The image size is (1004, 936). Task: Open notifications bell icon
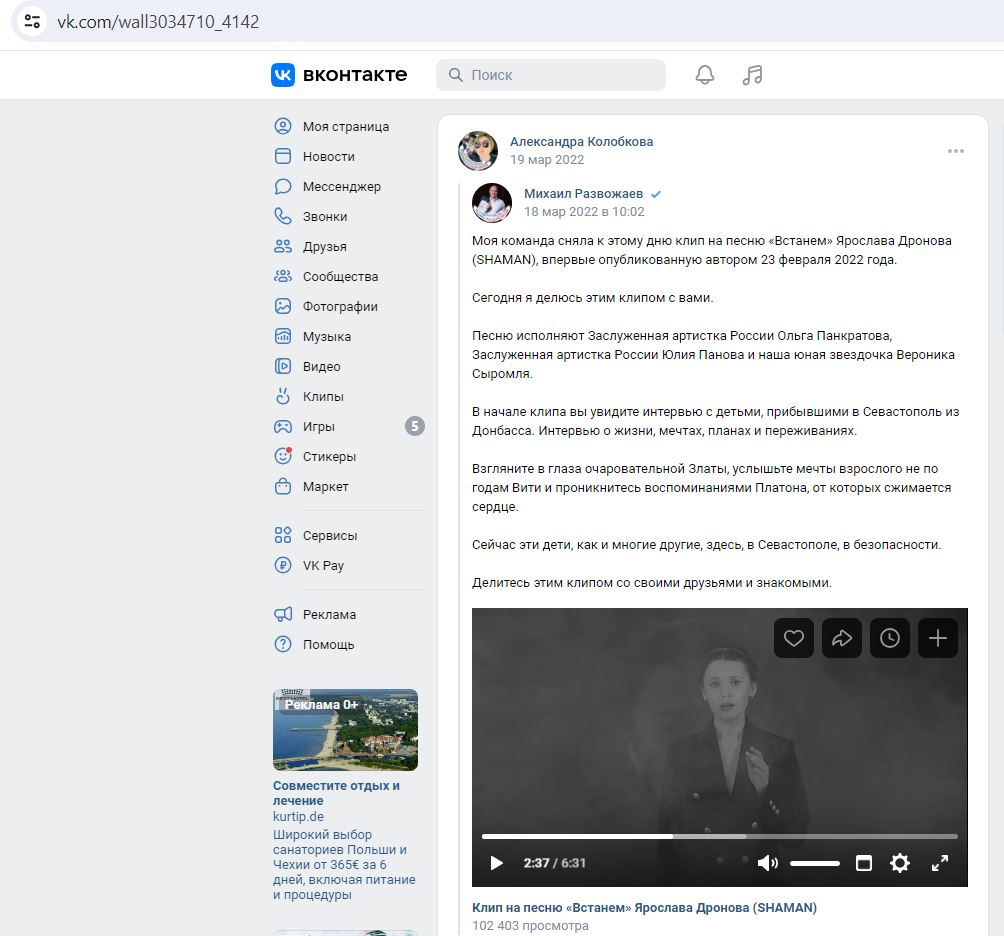tap(705, 75)
